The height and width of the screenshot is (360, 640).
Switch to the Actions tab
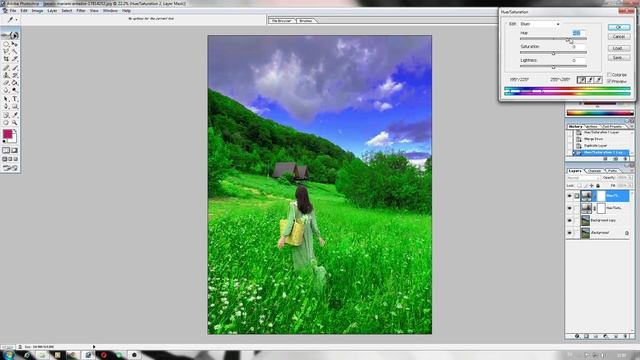click(x=591, y=127)
